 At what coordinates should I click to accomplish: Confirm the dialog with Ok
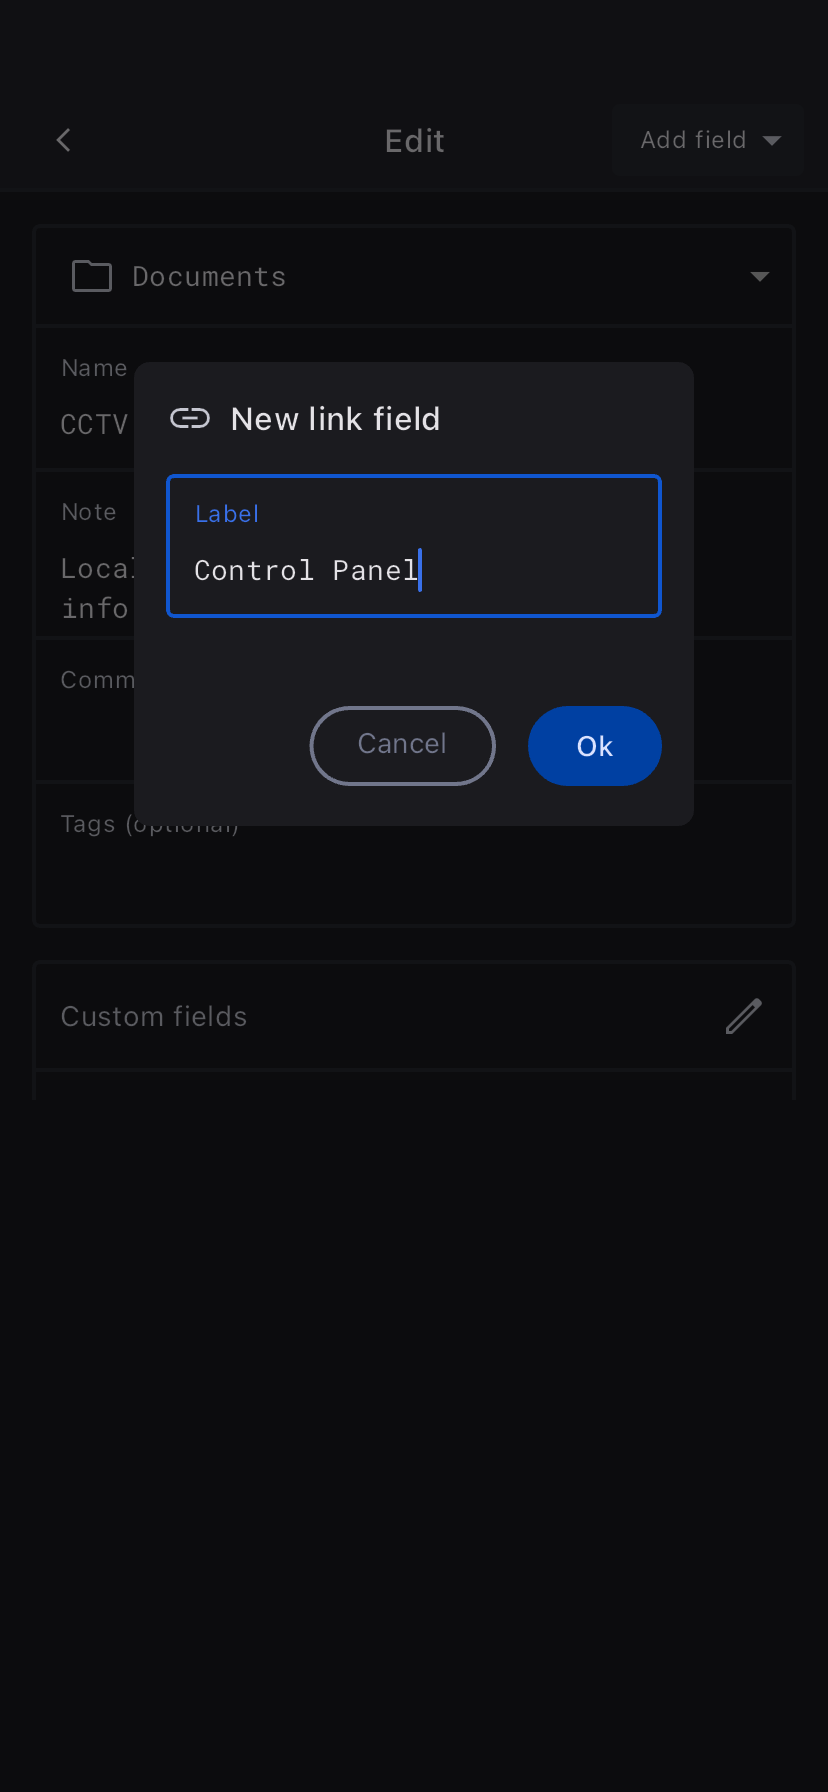[594, 746]
